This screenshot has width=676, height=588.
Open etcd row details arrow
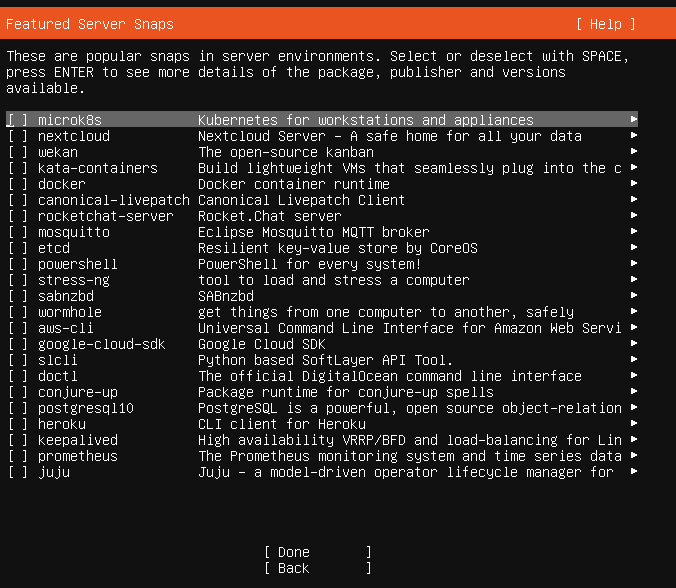click(633, 247)
